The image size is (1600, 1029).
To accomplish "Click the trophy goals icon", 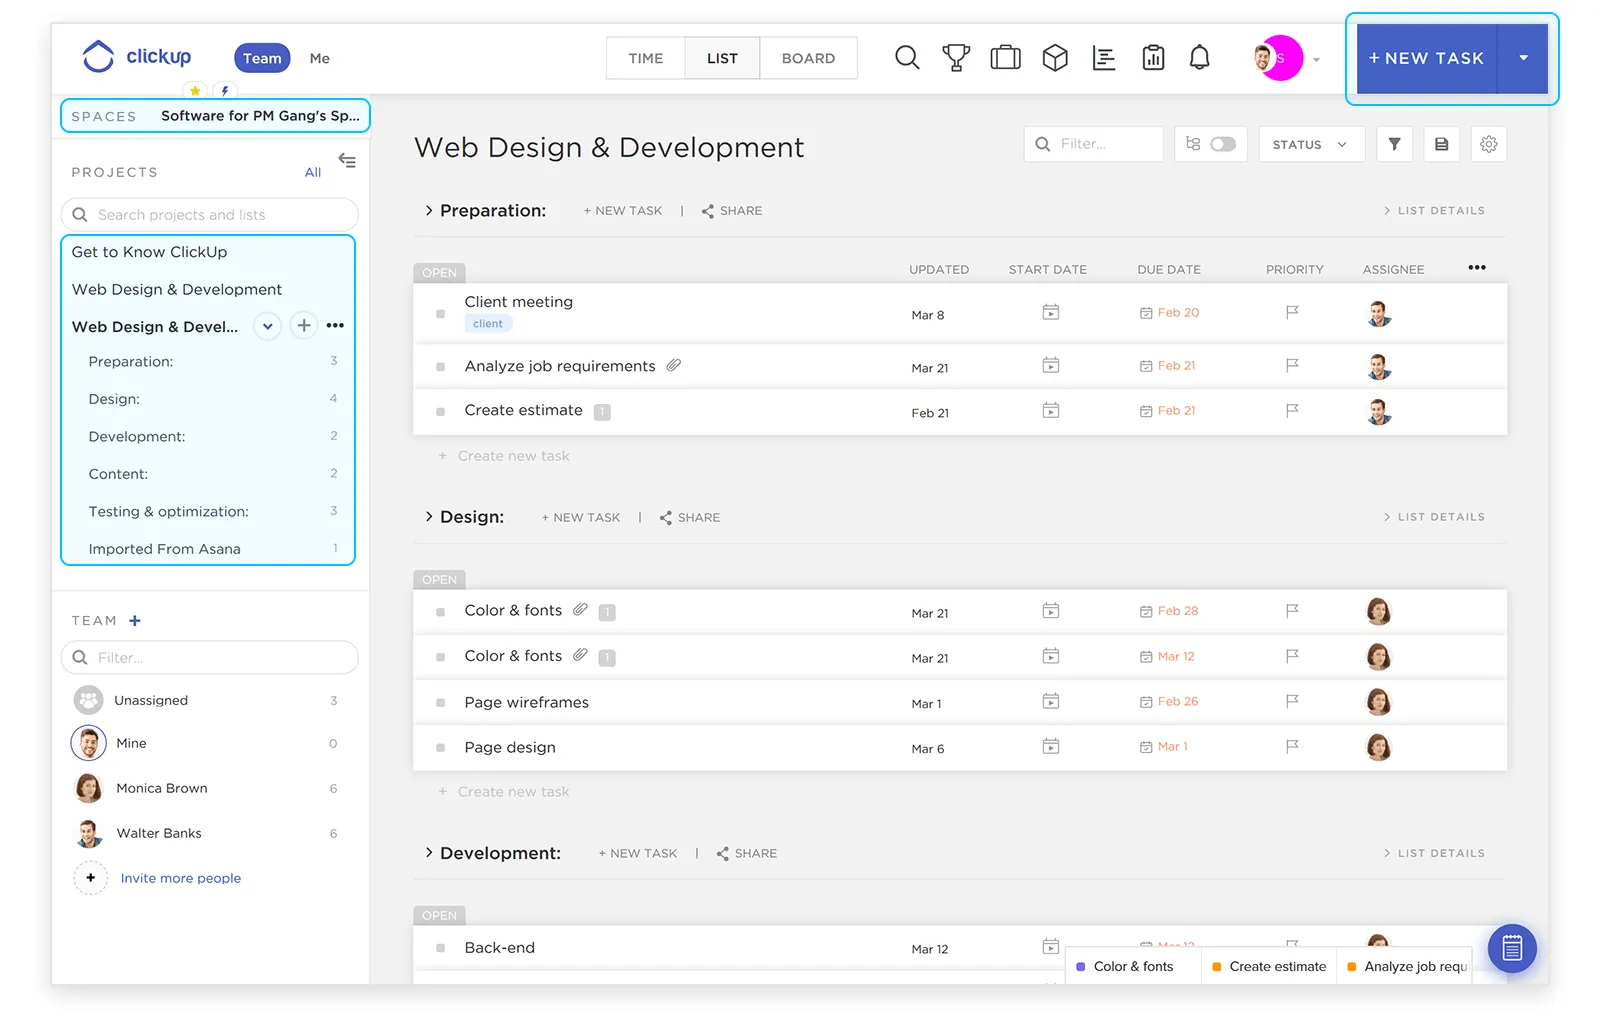I will pyautogui.click(x=956, y=58).
